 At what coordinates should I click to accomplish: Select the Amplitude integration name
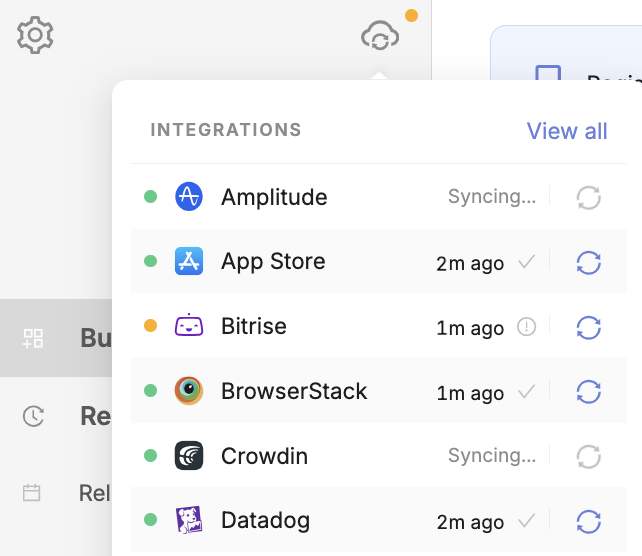[274, 197]
